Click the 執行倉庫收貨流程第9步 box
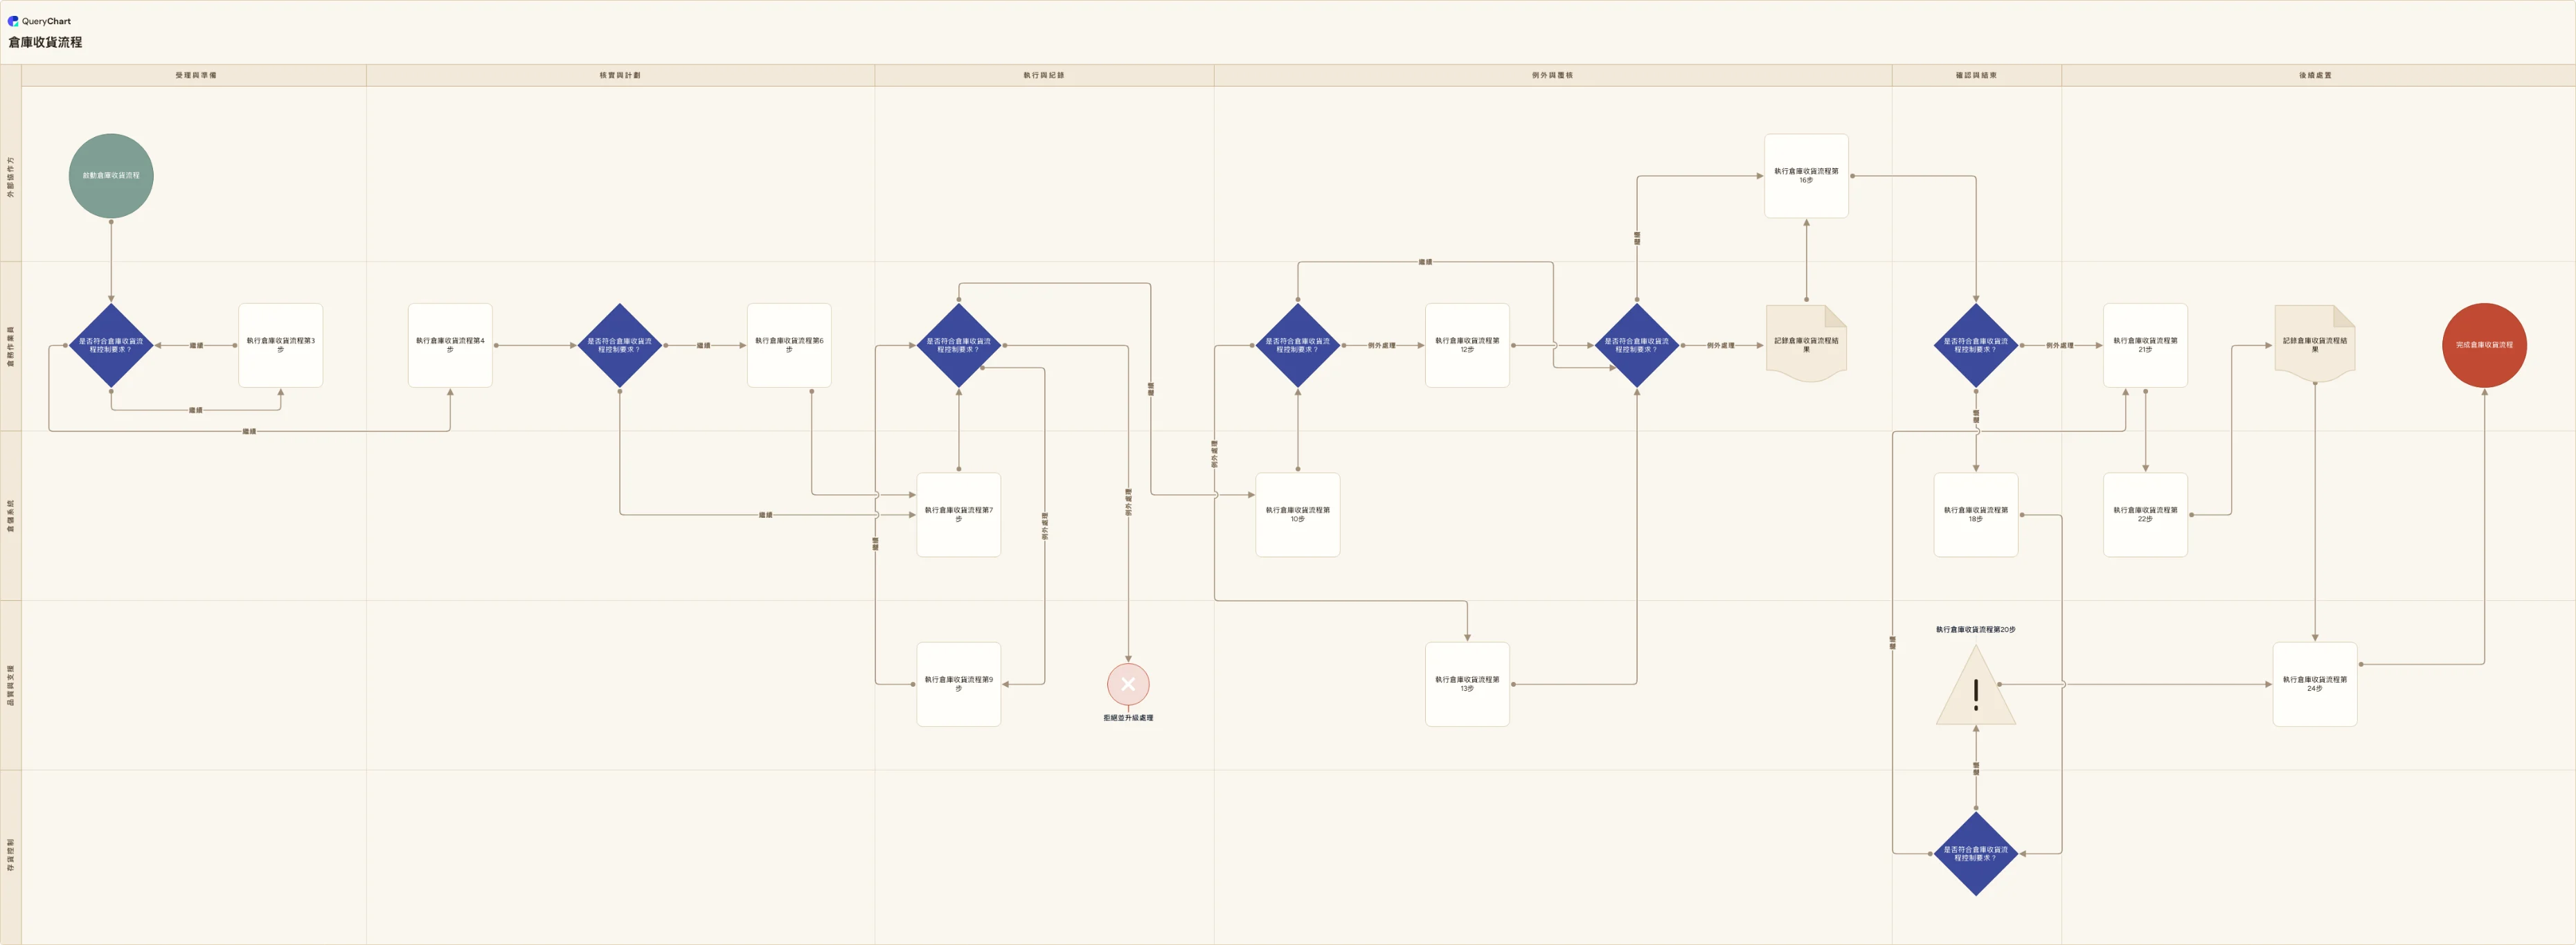The height and width of the screenshot is (945, 2576). [959, 684]
